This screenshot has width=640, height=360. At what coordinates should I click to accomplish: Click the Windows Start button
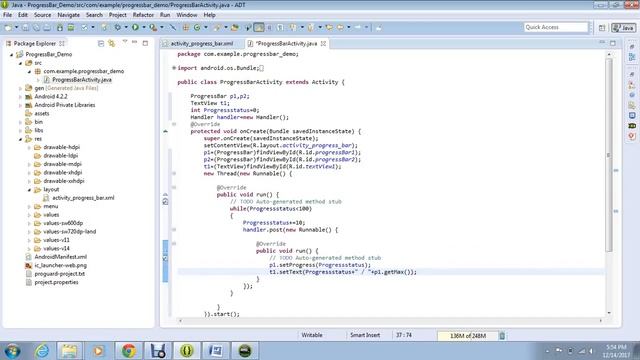point(13,351)
